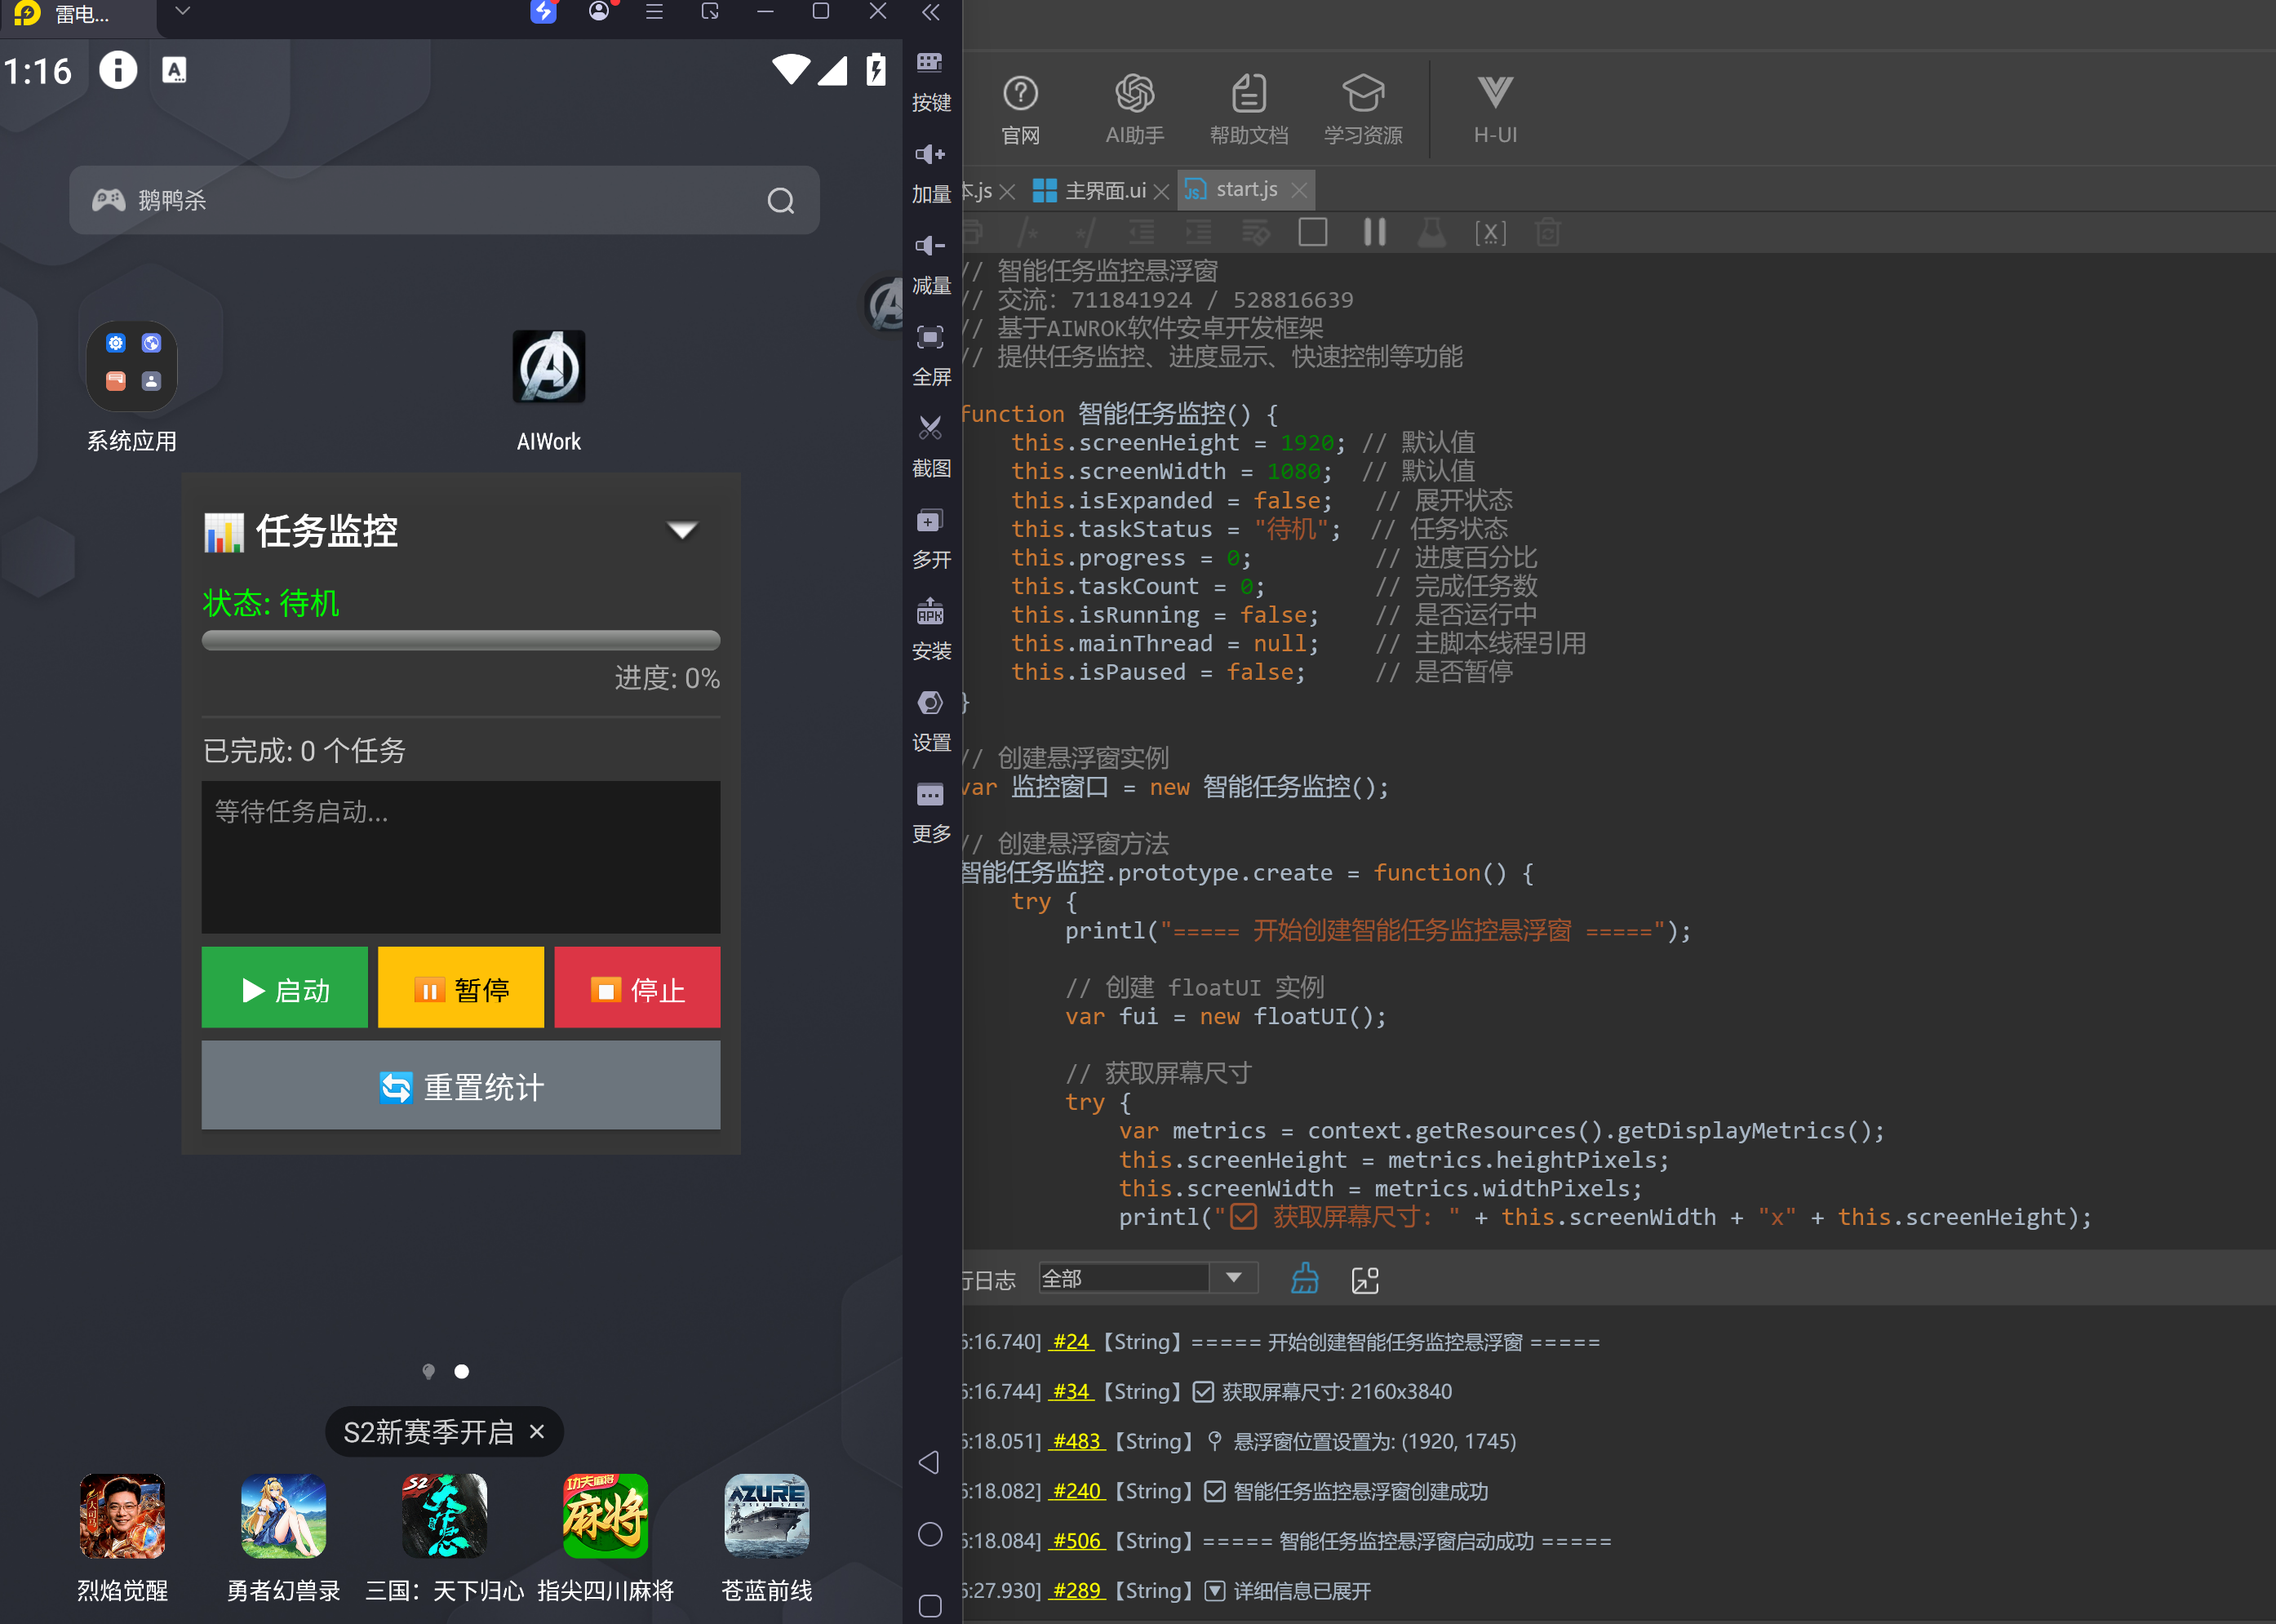Click the decrease indent toolbar icon
The height and width of the screenshot is (1624, 2276).
[1141, 232]
